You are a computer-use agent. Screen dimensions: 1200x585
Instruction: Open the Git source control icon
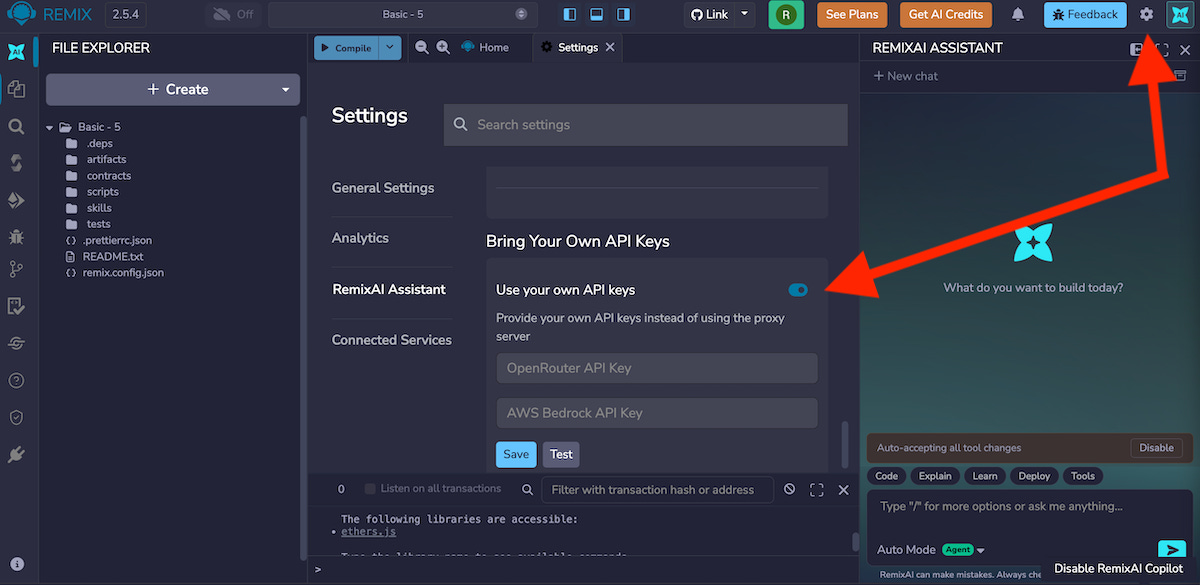coord(16,269)
